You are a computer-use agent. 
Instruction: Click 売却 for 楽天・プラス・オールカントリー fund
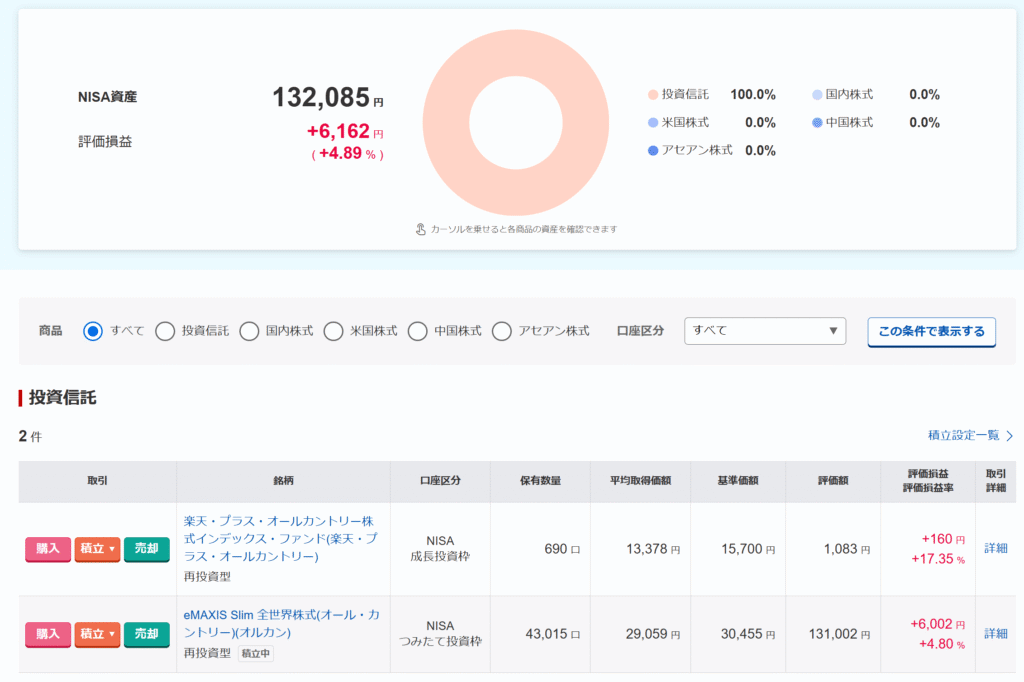coord(146,549)
